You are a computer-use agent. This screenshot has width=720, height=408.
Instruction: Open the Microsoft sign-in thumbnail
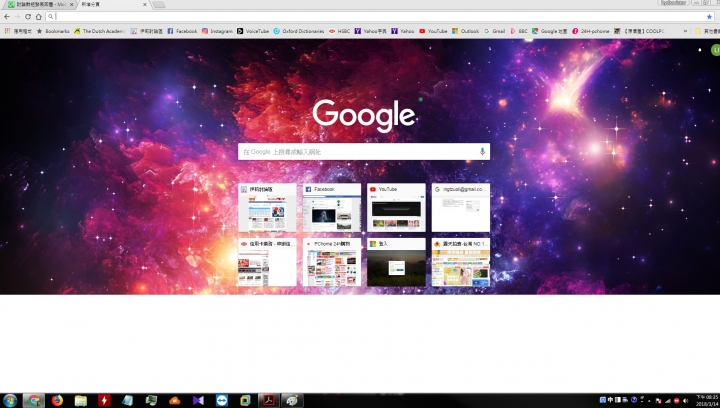click(396, 262)
